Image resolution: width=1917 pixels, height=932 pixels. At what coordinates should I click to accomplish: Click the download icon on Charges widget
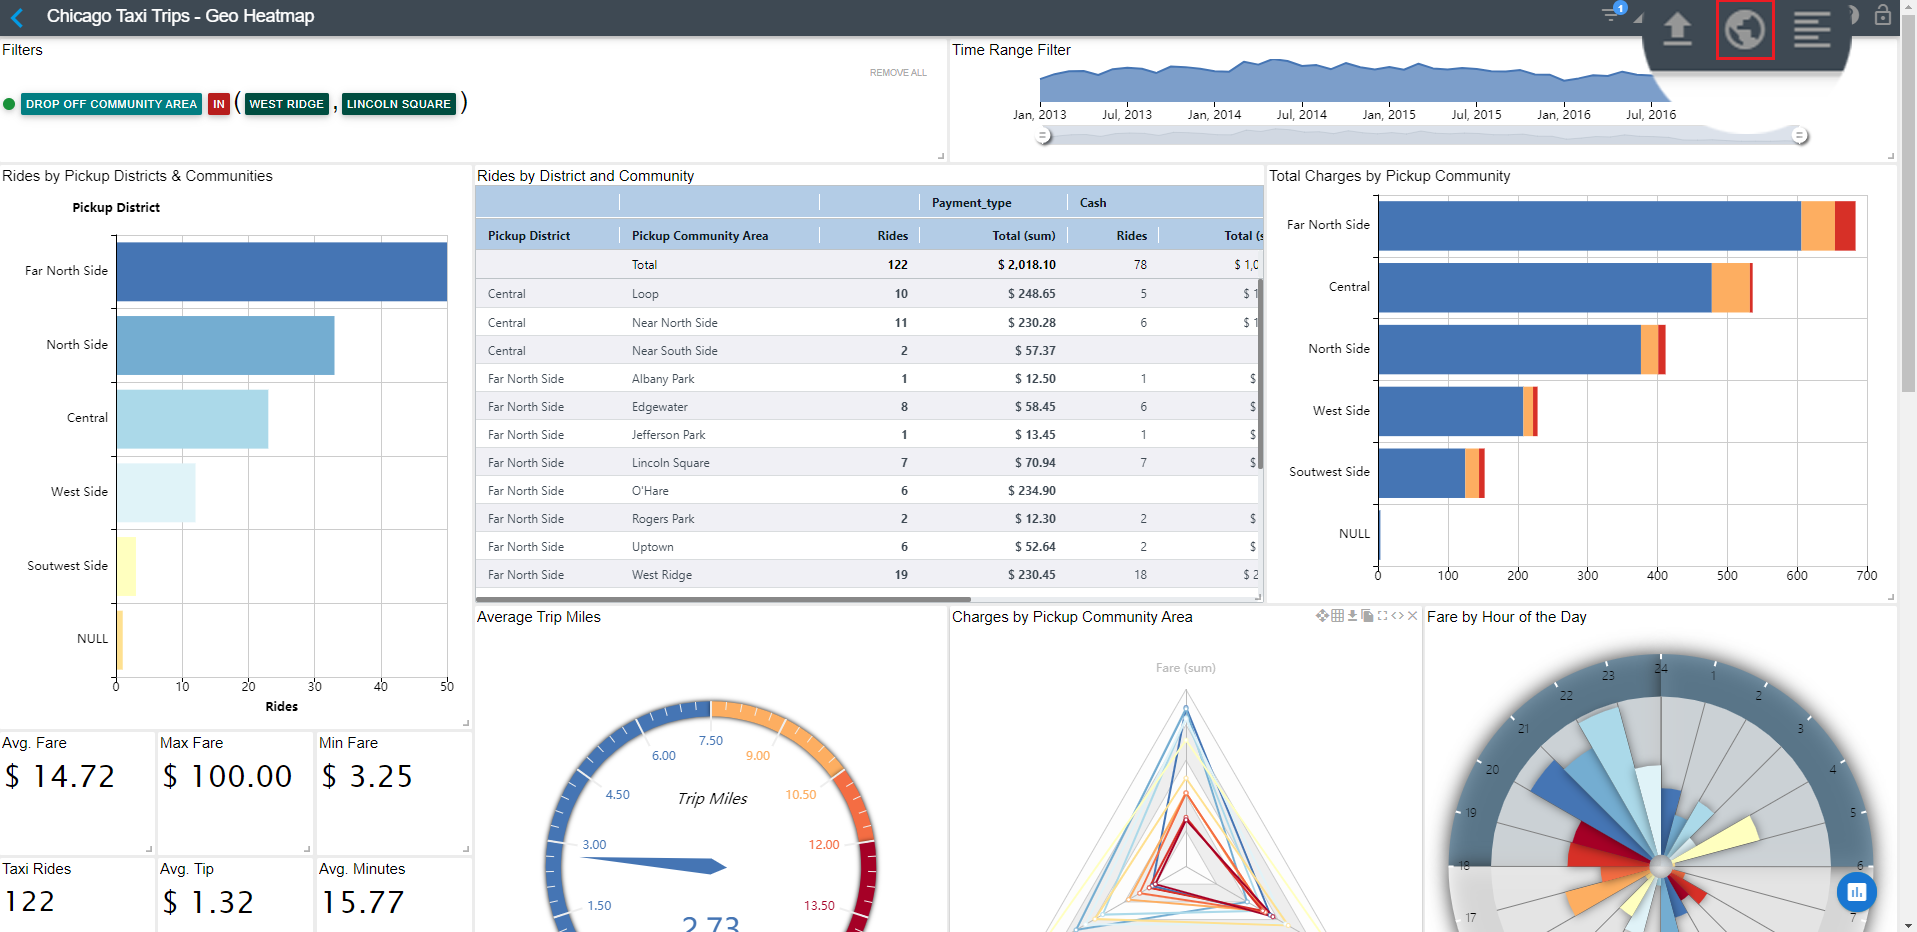coord(1352,616)
